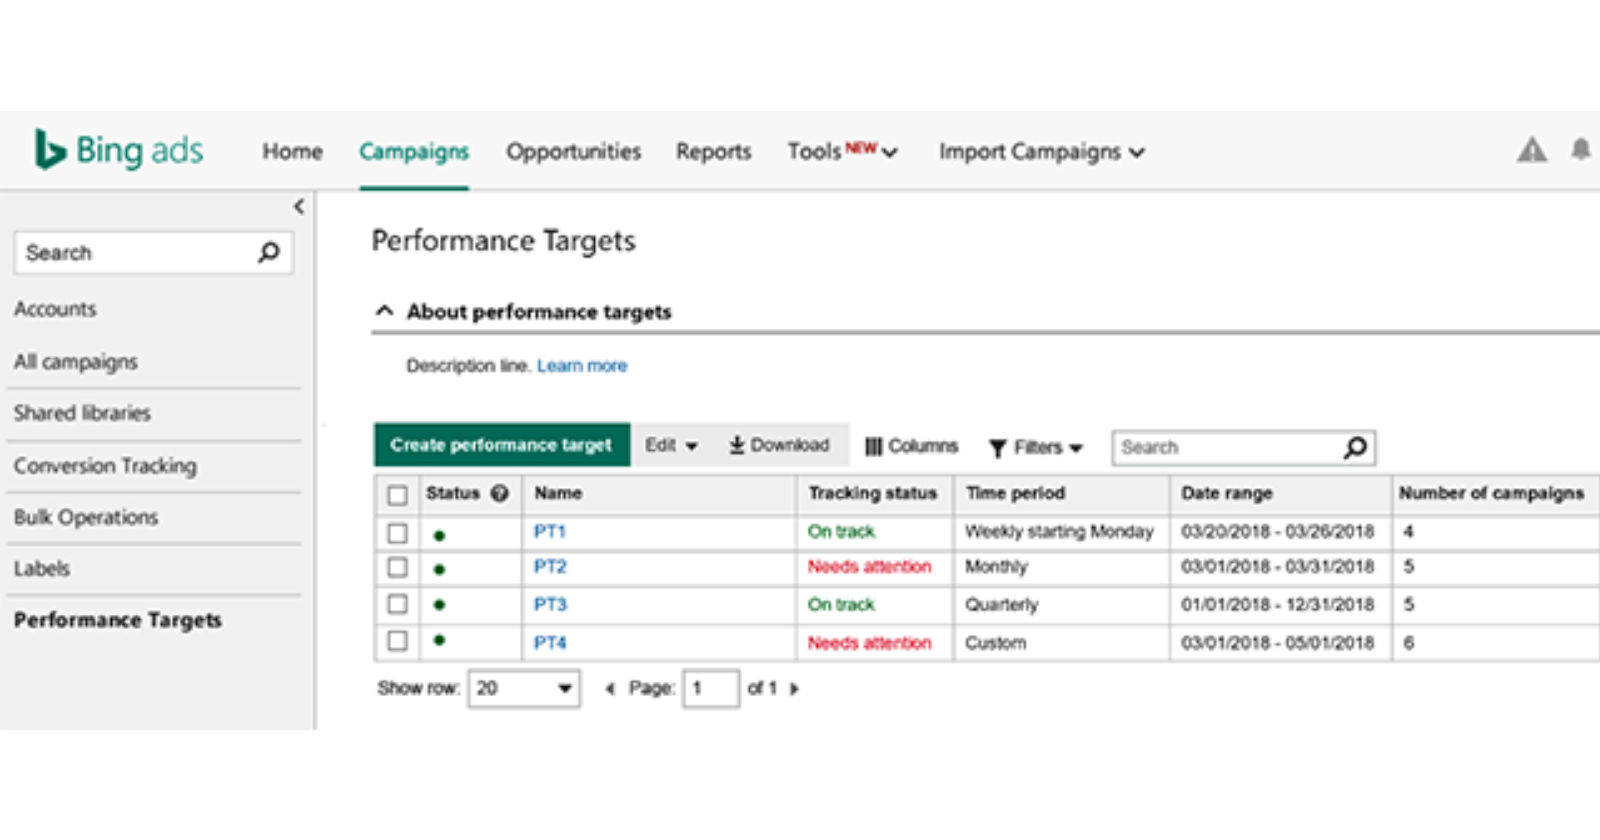Open the Filters dropdown
This screenshot has height=840, width=1600.
pyautogui.click(x=1036, y=447)
